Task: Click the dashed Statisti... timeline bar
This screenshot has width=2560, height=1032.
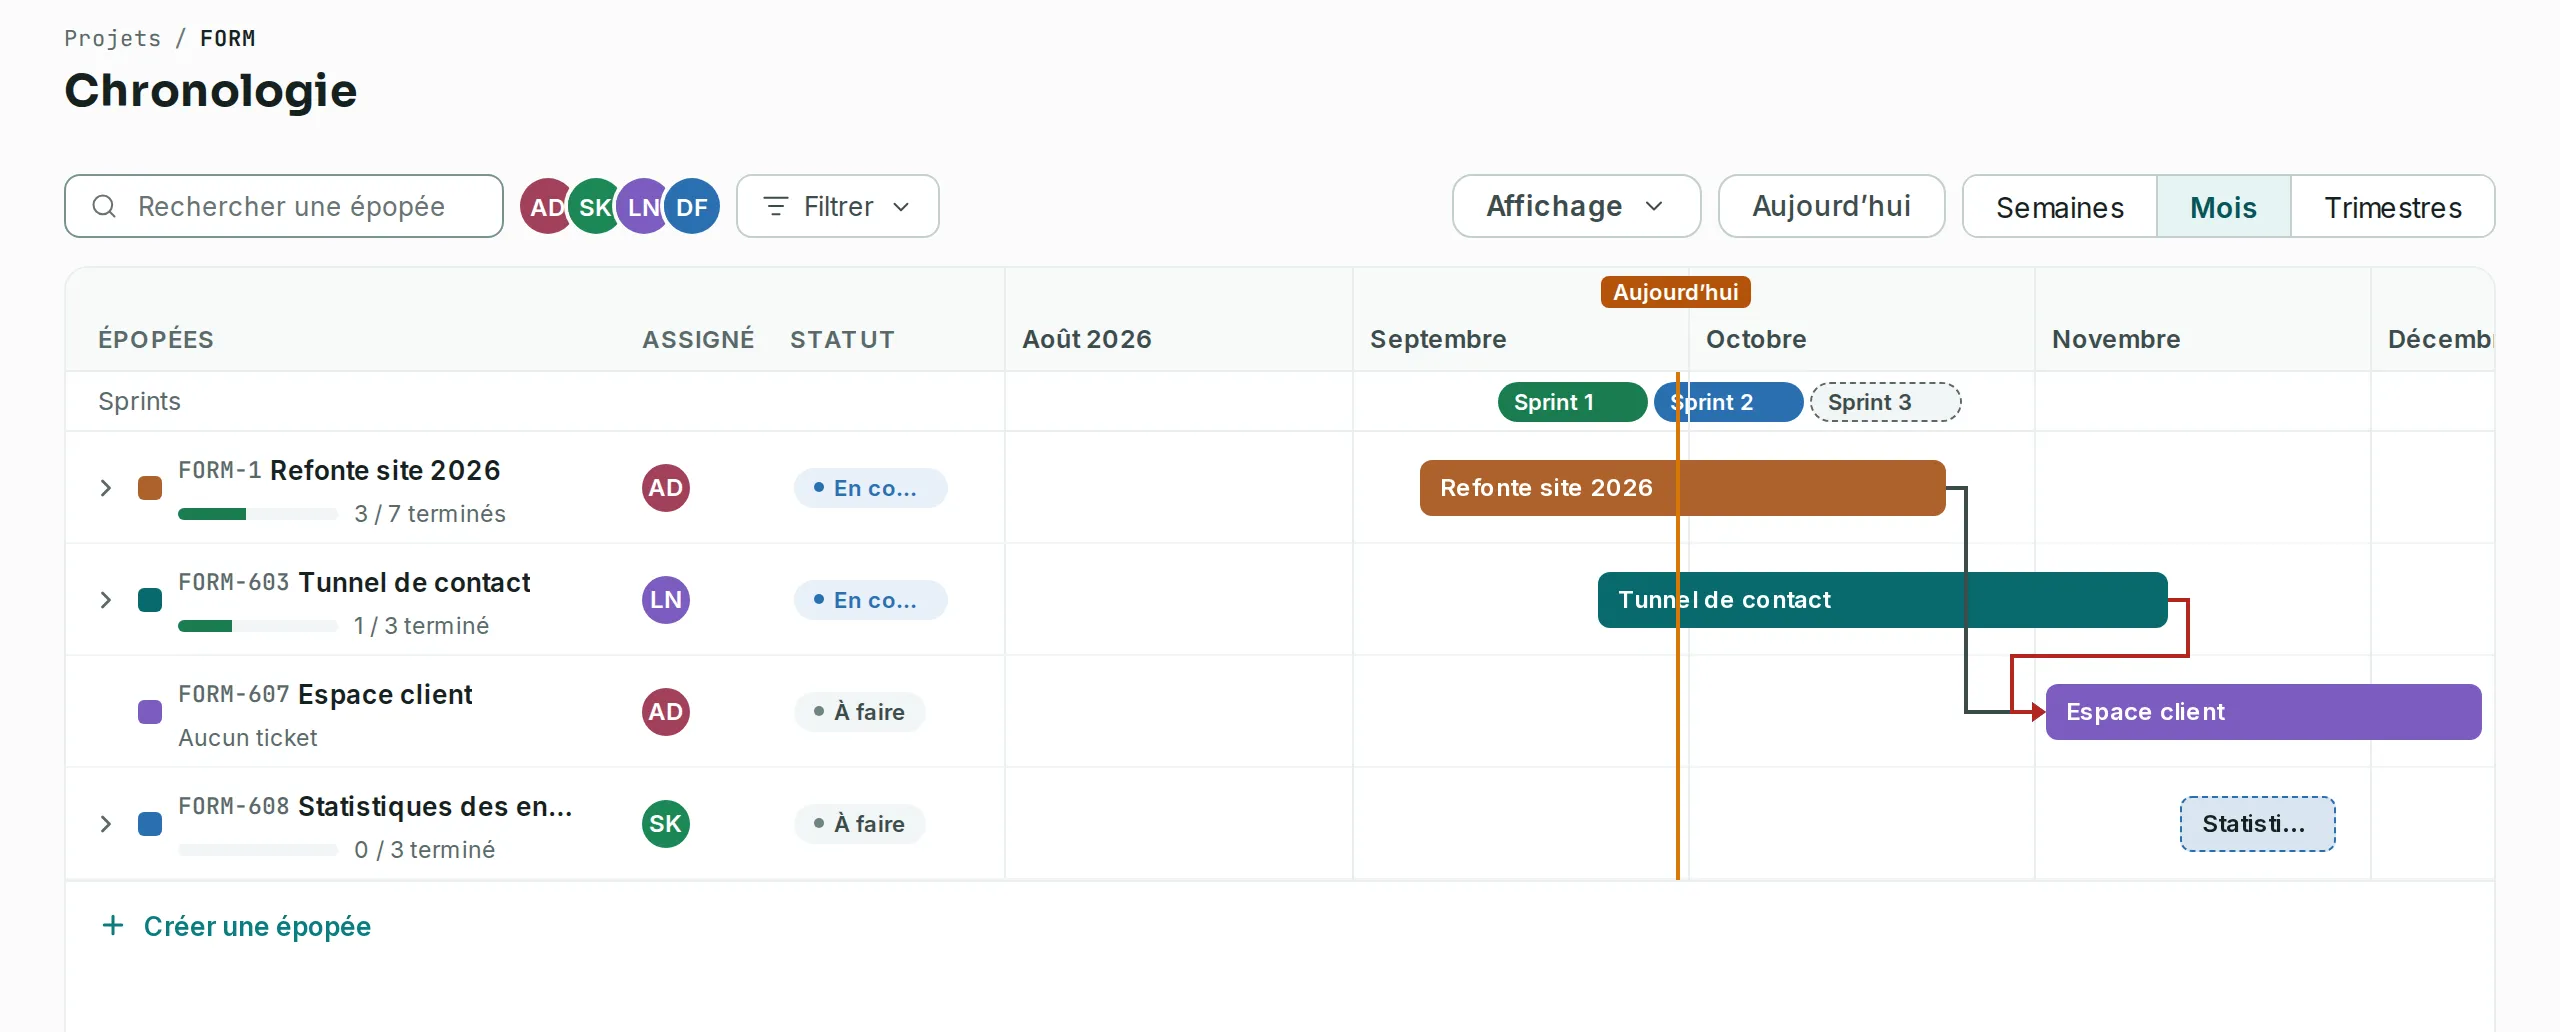Action: [2258, 824]
